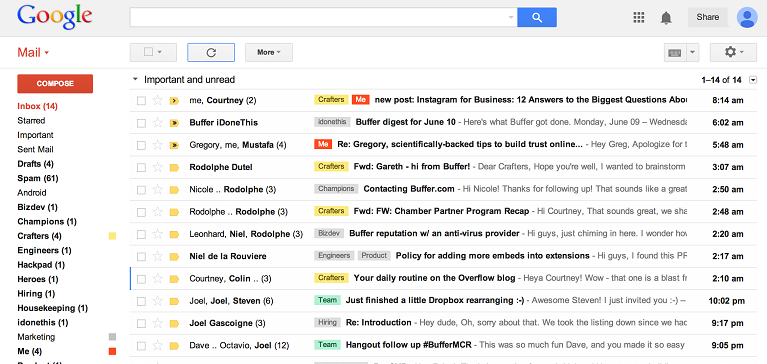Image resolution: width=767 pixels, height=364 pixels.
Task: Open the More actions dropdown
Action: pos(269,52)
